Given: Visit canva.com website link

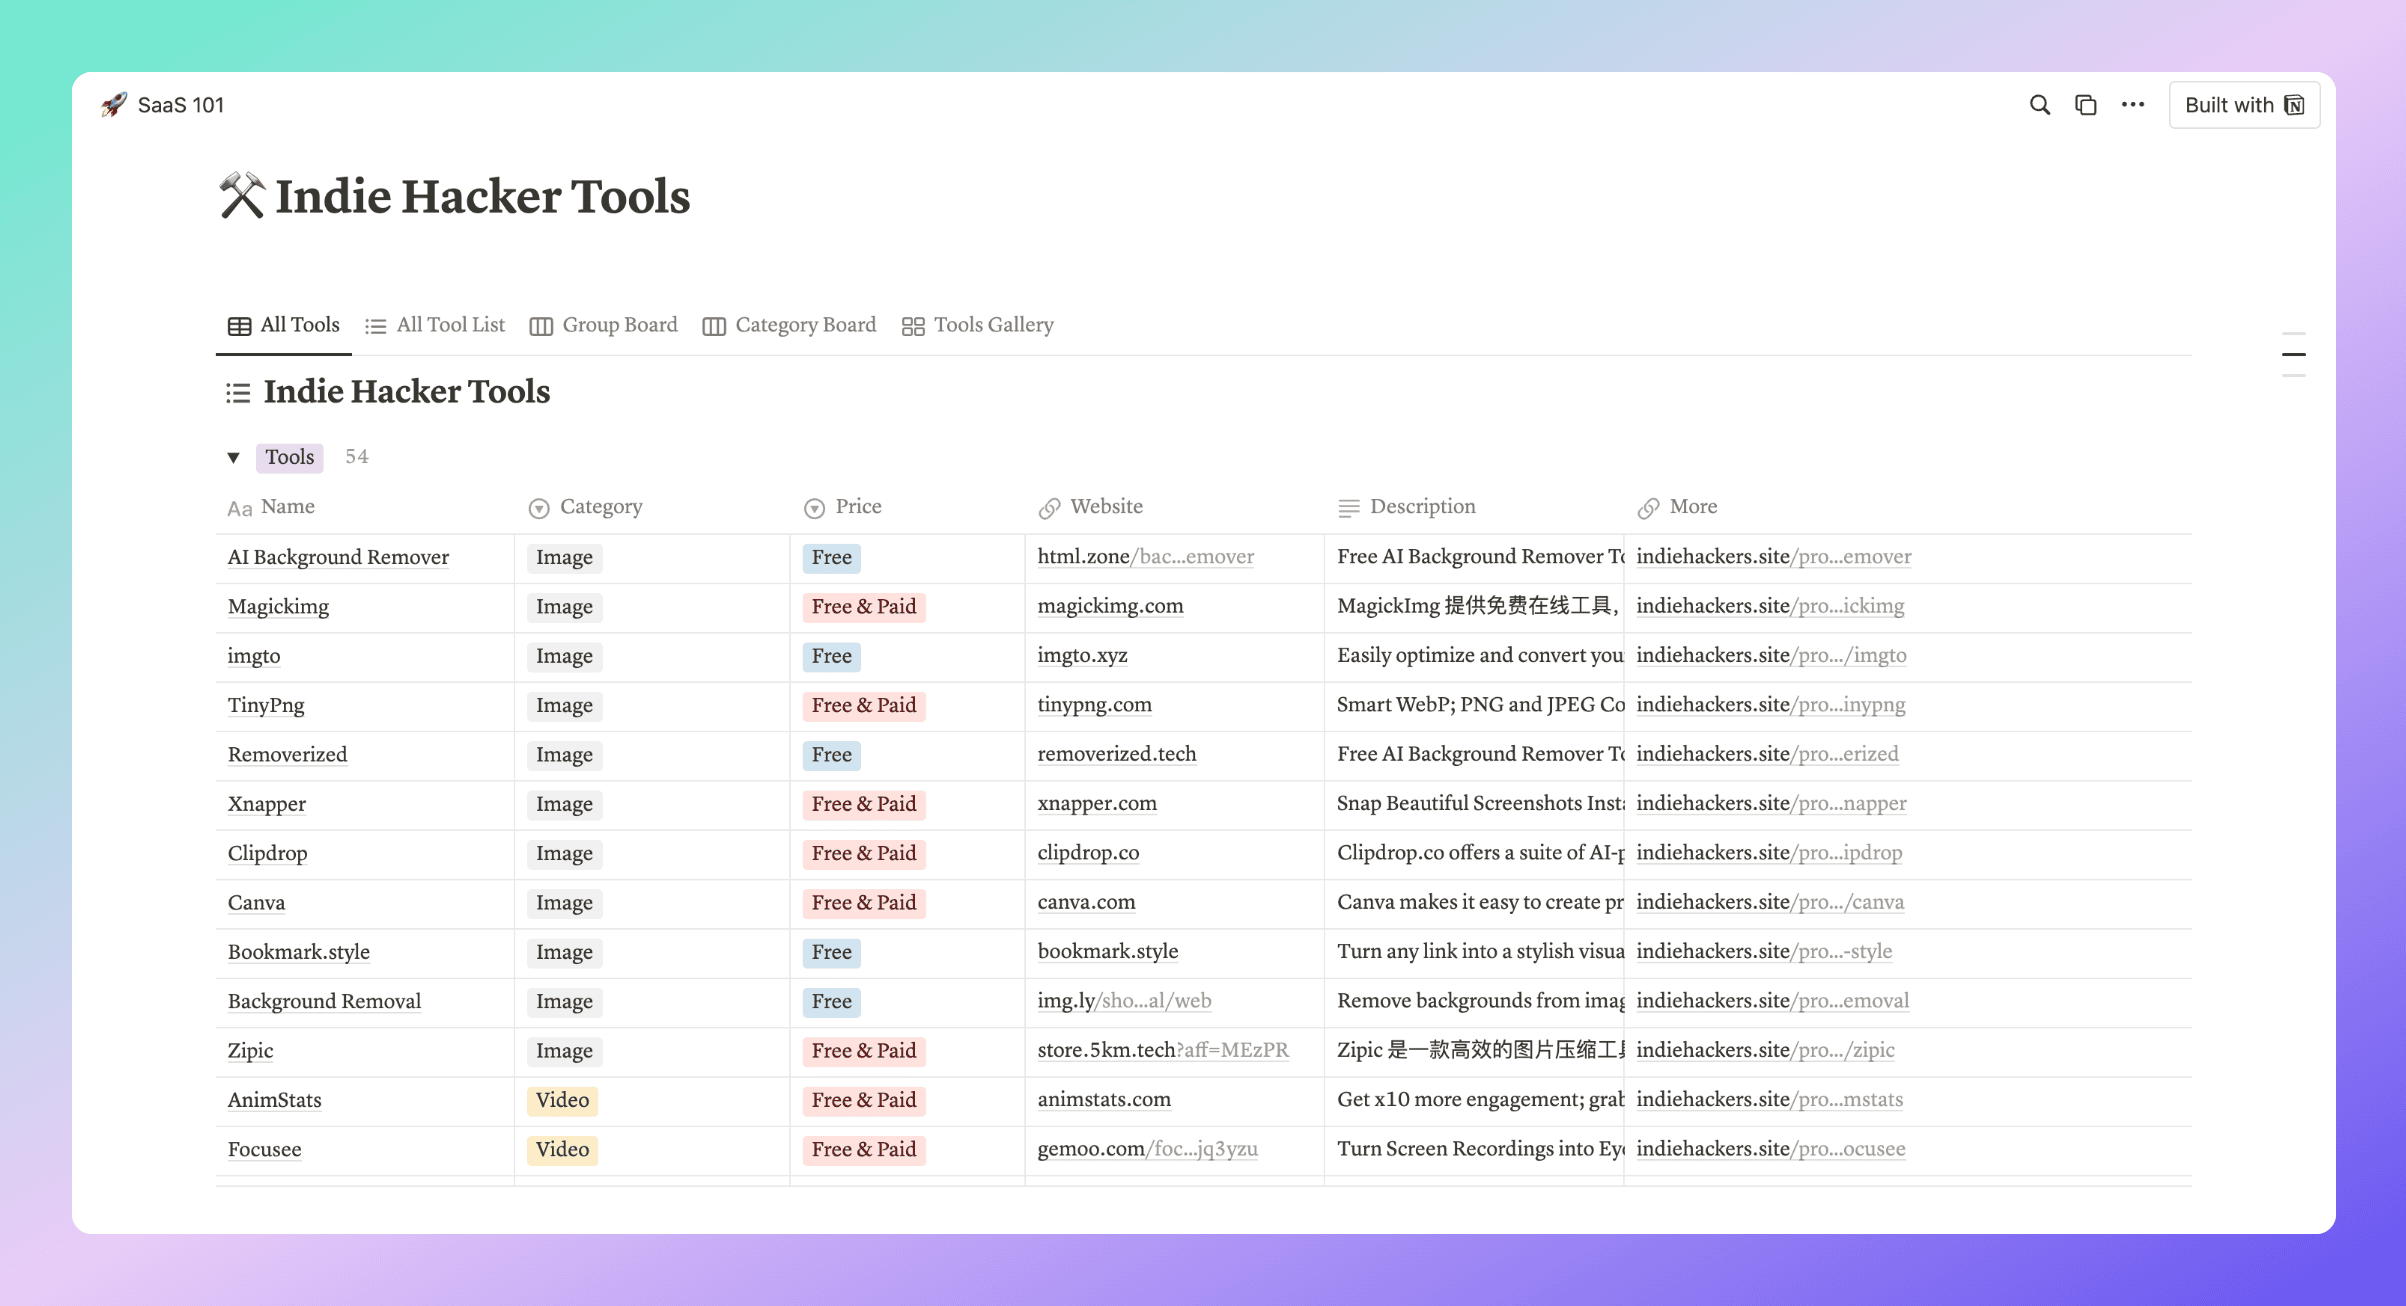Looking at the screenshot, I should (1086, 902).
